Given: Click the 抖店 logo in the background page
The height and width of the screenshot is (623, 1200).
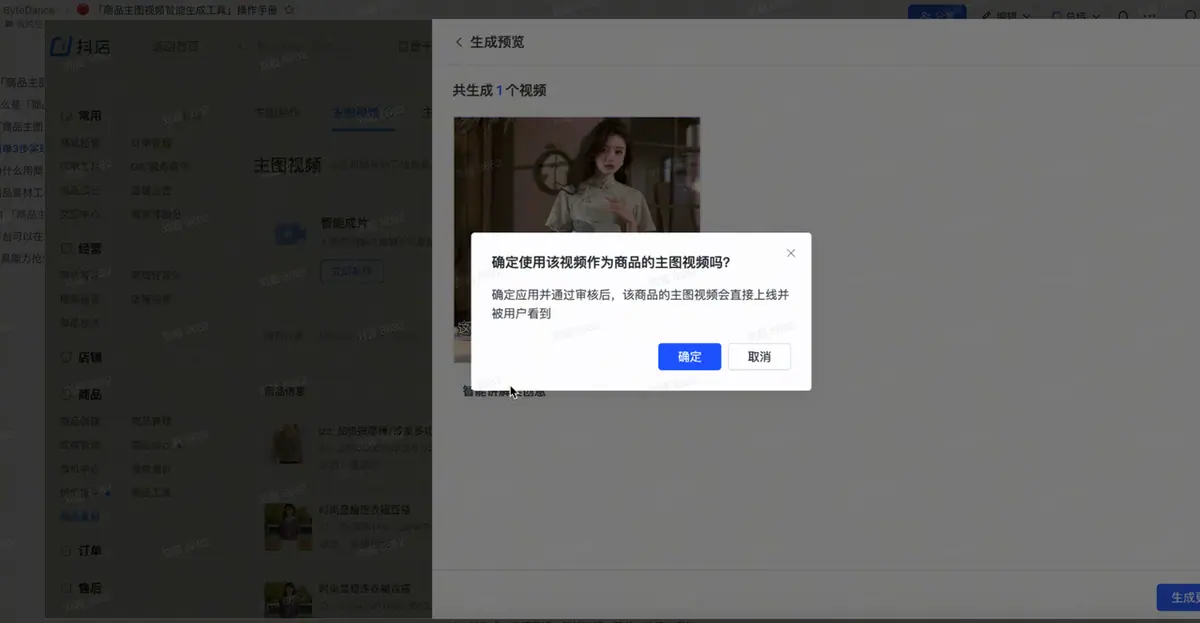Looking at the screenshot, I should (x=80, y=47).
